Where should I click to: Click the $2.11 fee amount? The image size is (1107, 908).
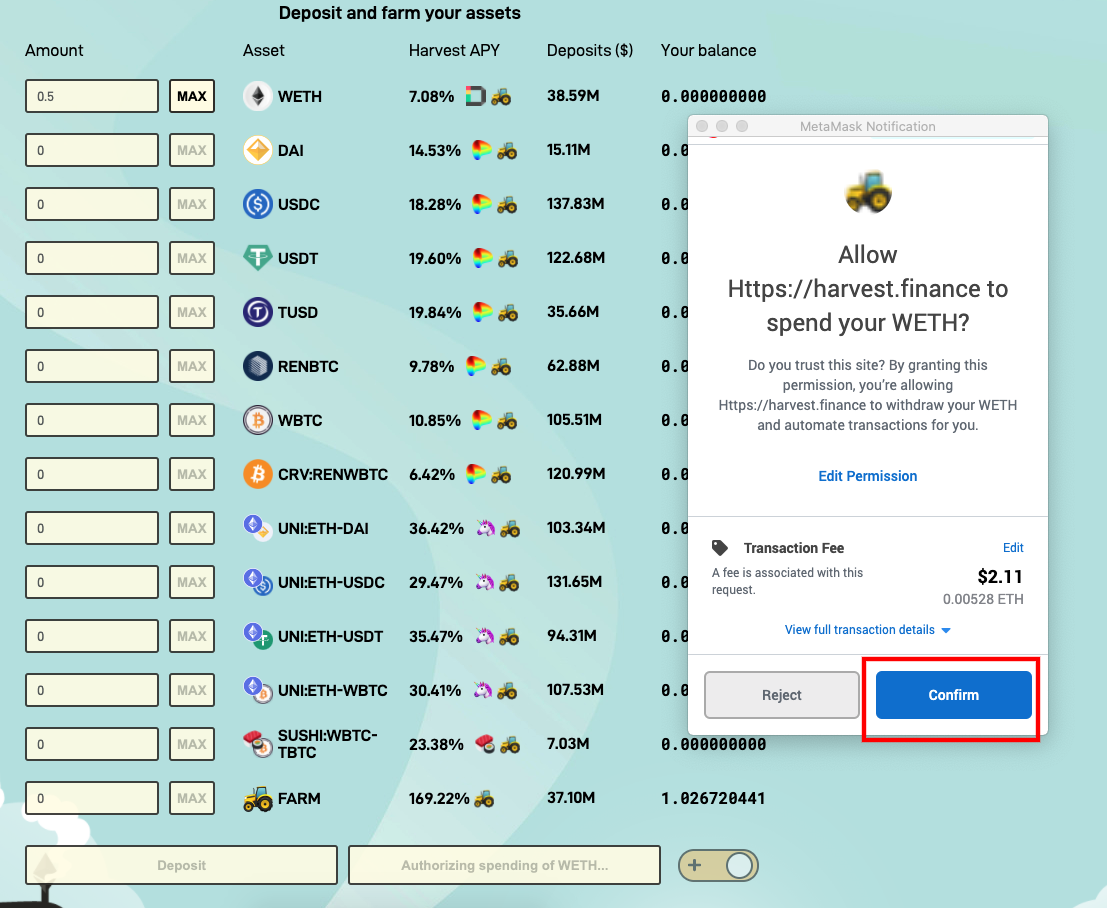coord(1000,577)
